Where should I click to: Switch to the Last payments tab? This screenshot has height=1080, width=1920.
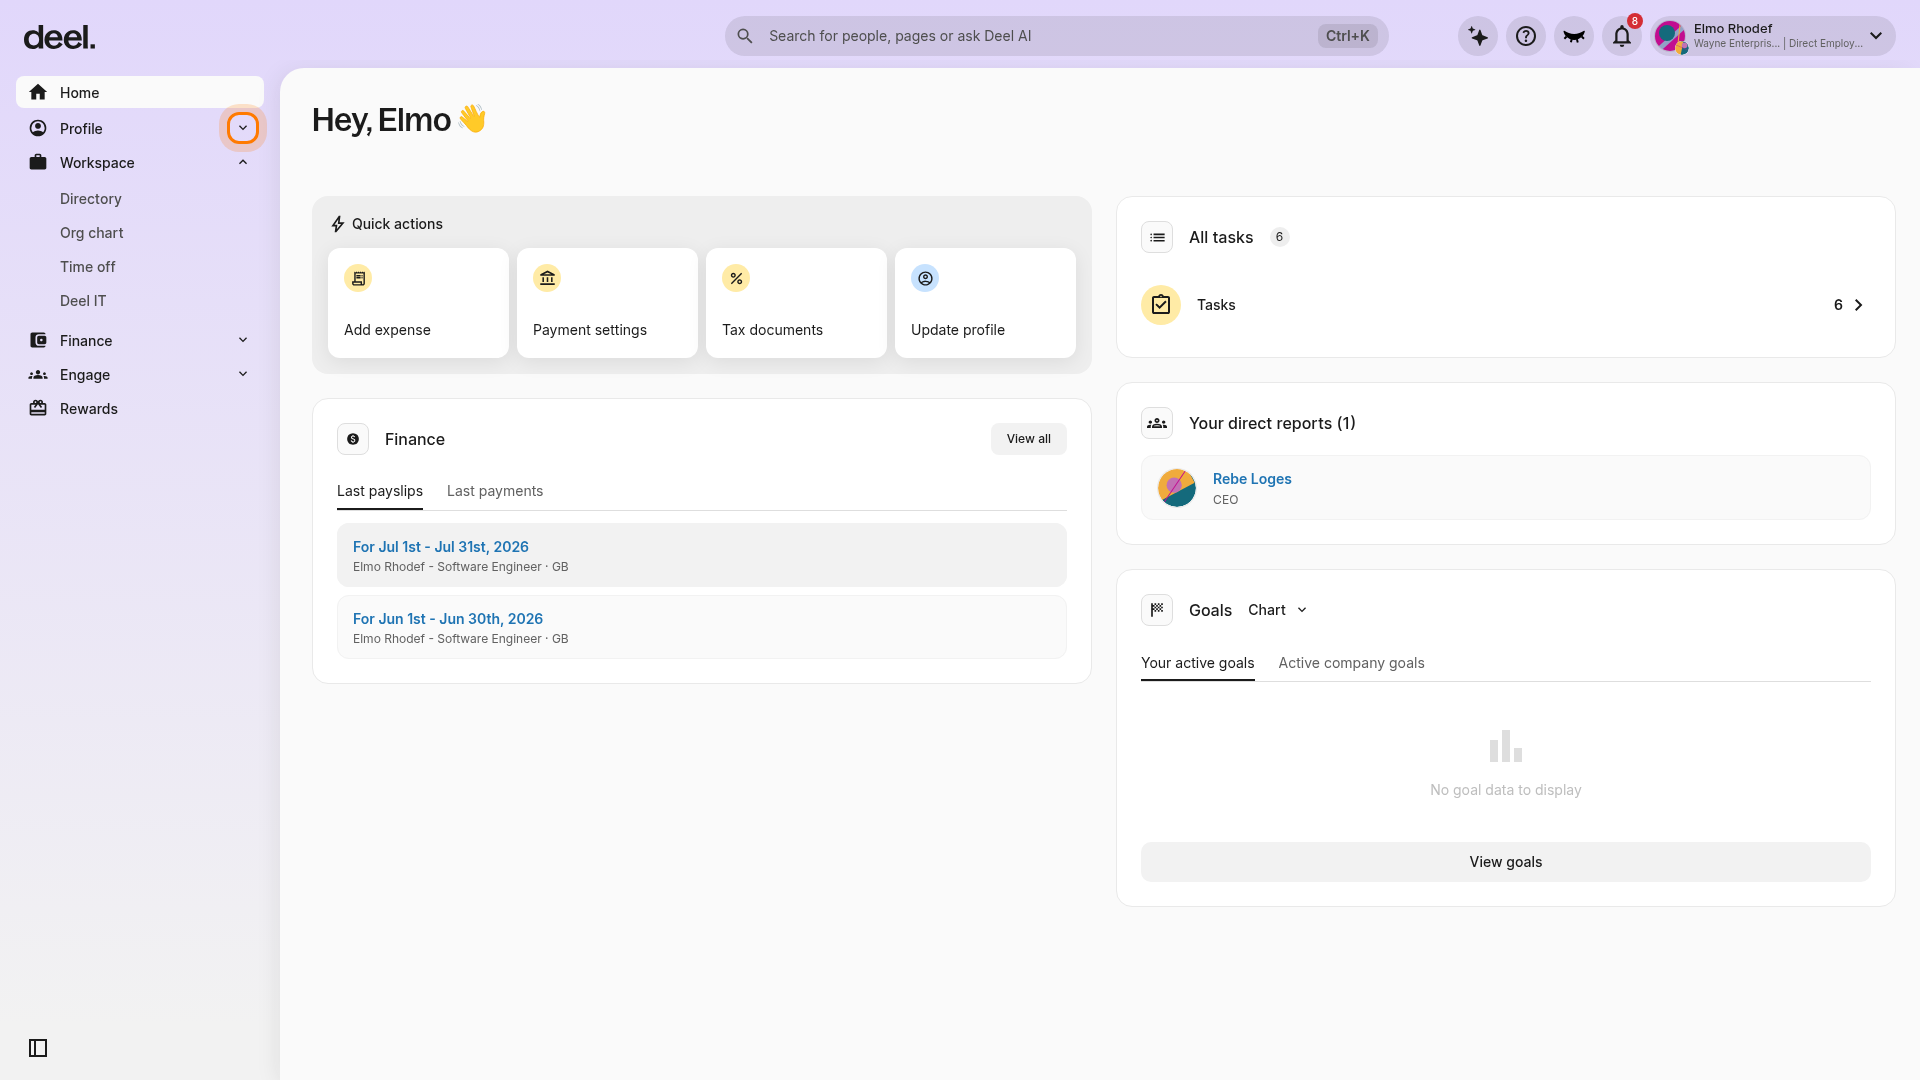[x=495, y=491]
